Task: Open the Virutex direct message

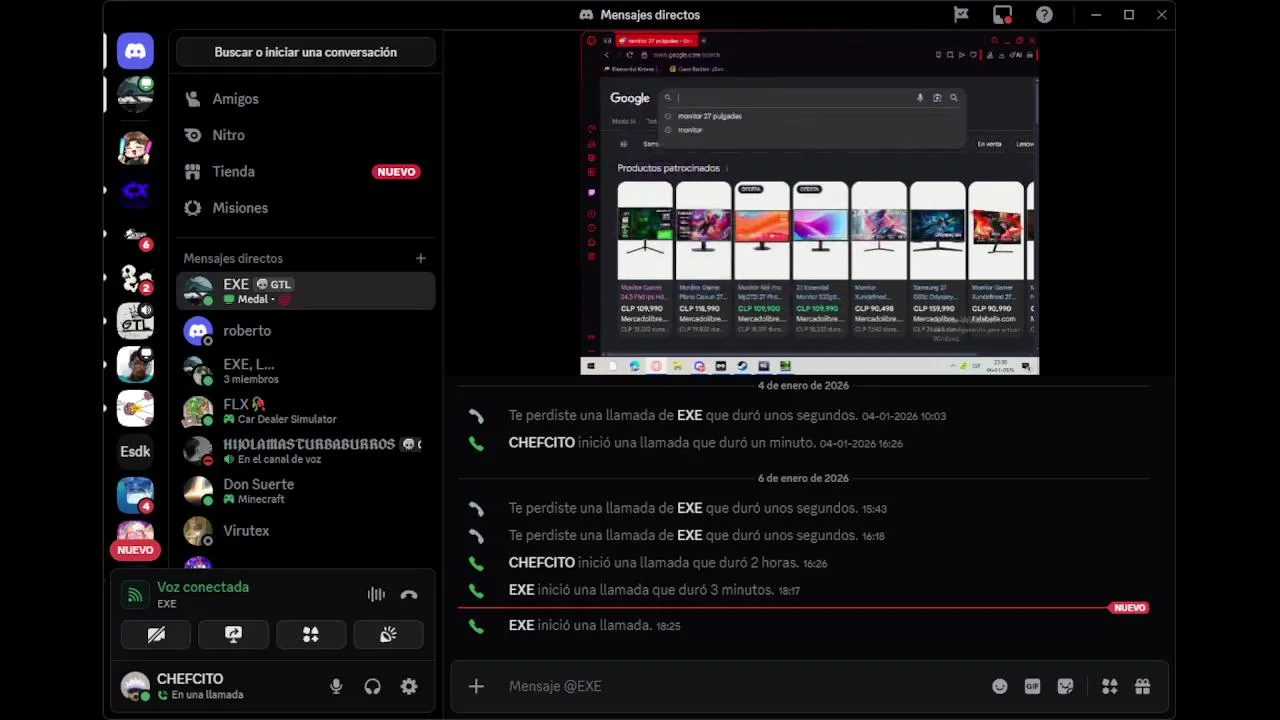Action: point(305,531)
